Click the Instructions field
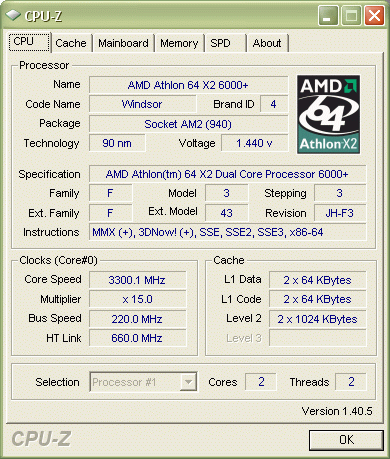Screen dimensions: 390x459 coord(227,232)
